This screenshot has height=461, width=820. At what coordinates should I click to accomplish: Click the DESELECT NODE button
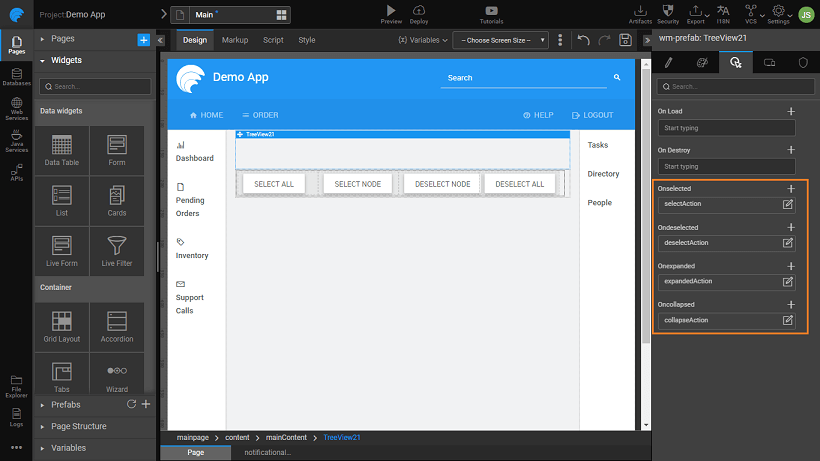click(x=442, y=184)
